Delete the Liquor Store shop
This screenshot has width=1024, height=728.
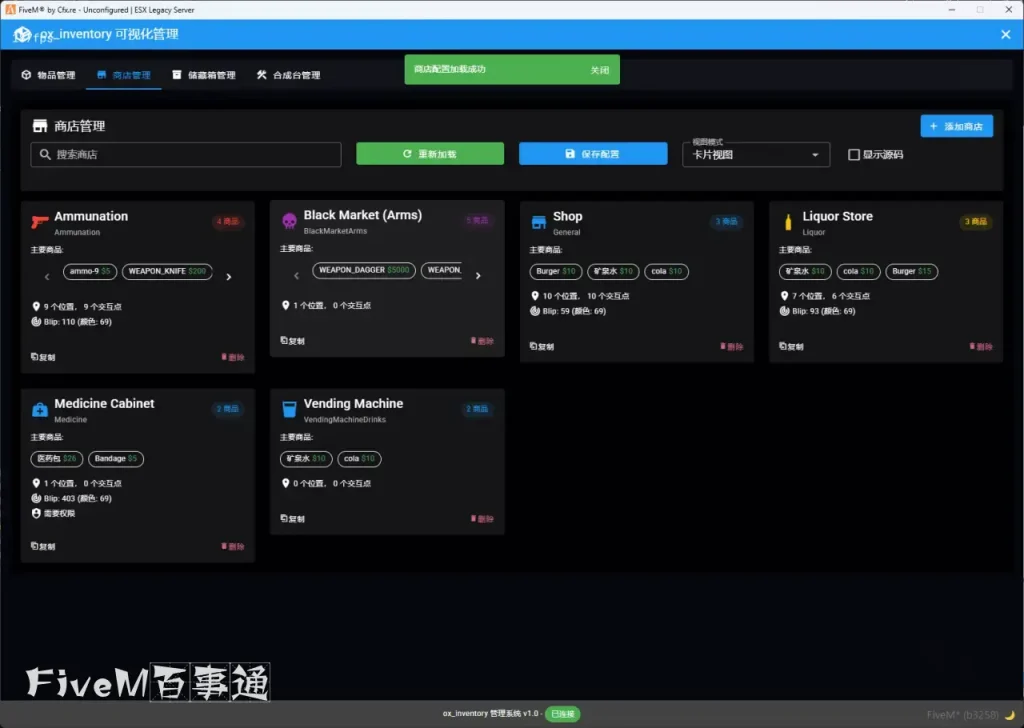click(980, 346)
